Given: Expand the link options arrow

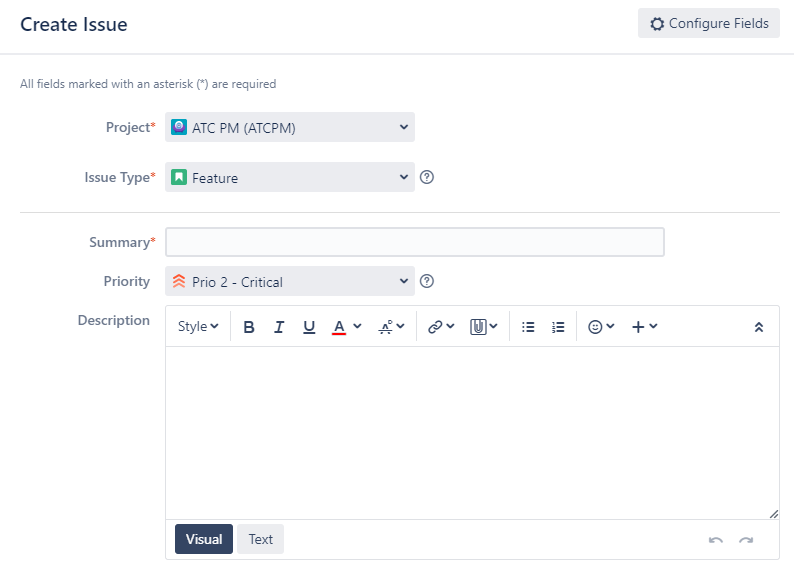Looking at the screenshot, I should tap(450, 326).
